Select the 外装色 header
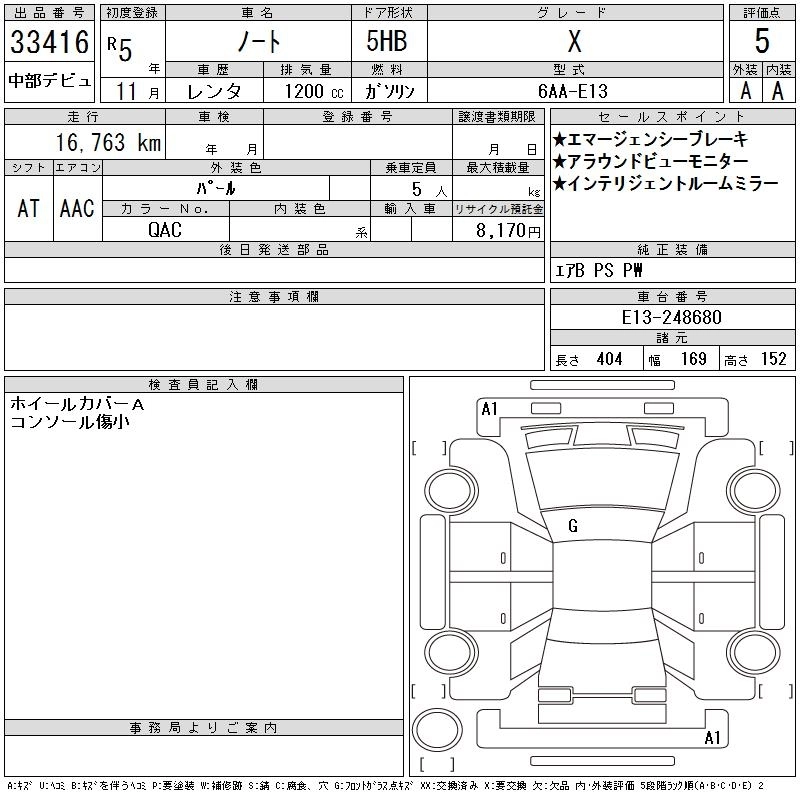Image resolution: width=800 pixels, height=800 pixels. click(x=236, y=168)
